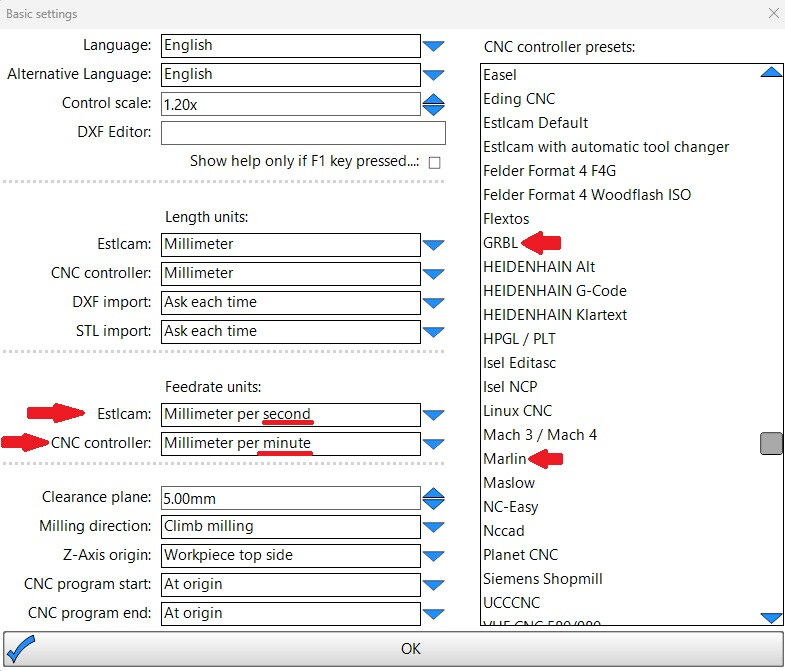Adjust the Clearance plane stepper arrows
This screenshot has width=785, height=671.
433,498
